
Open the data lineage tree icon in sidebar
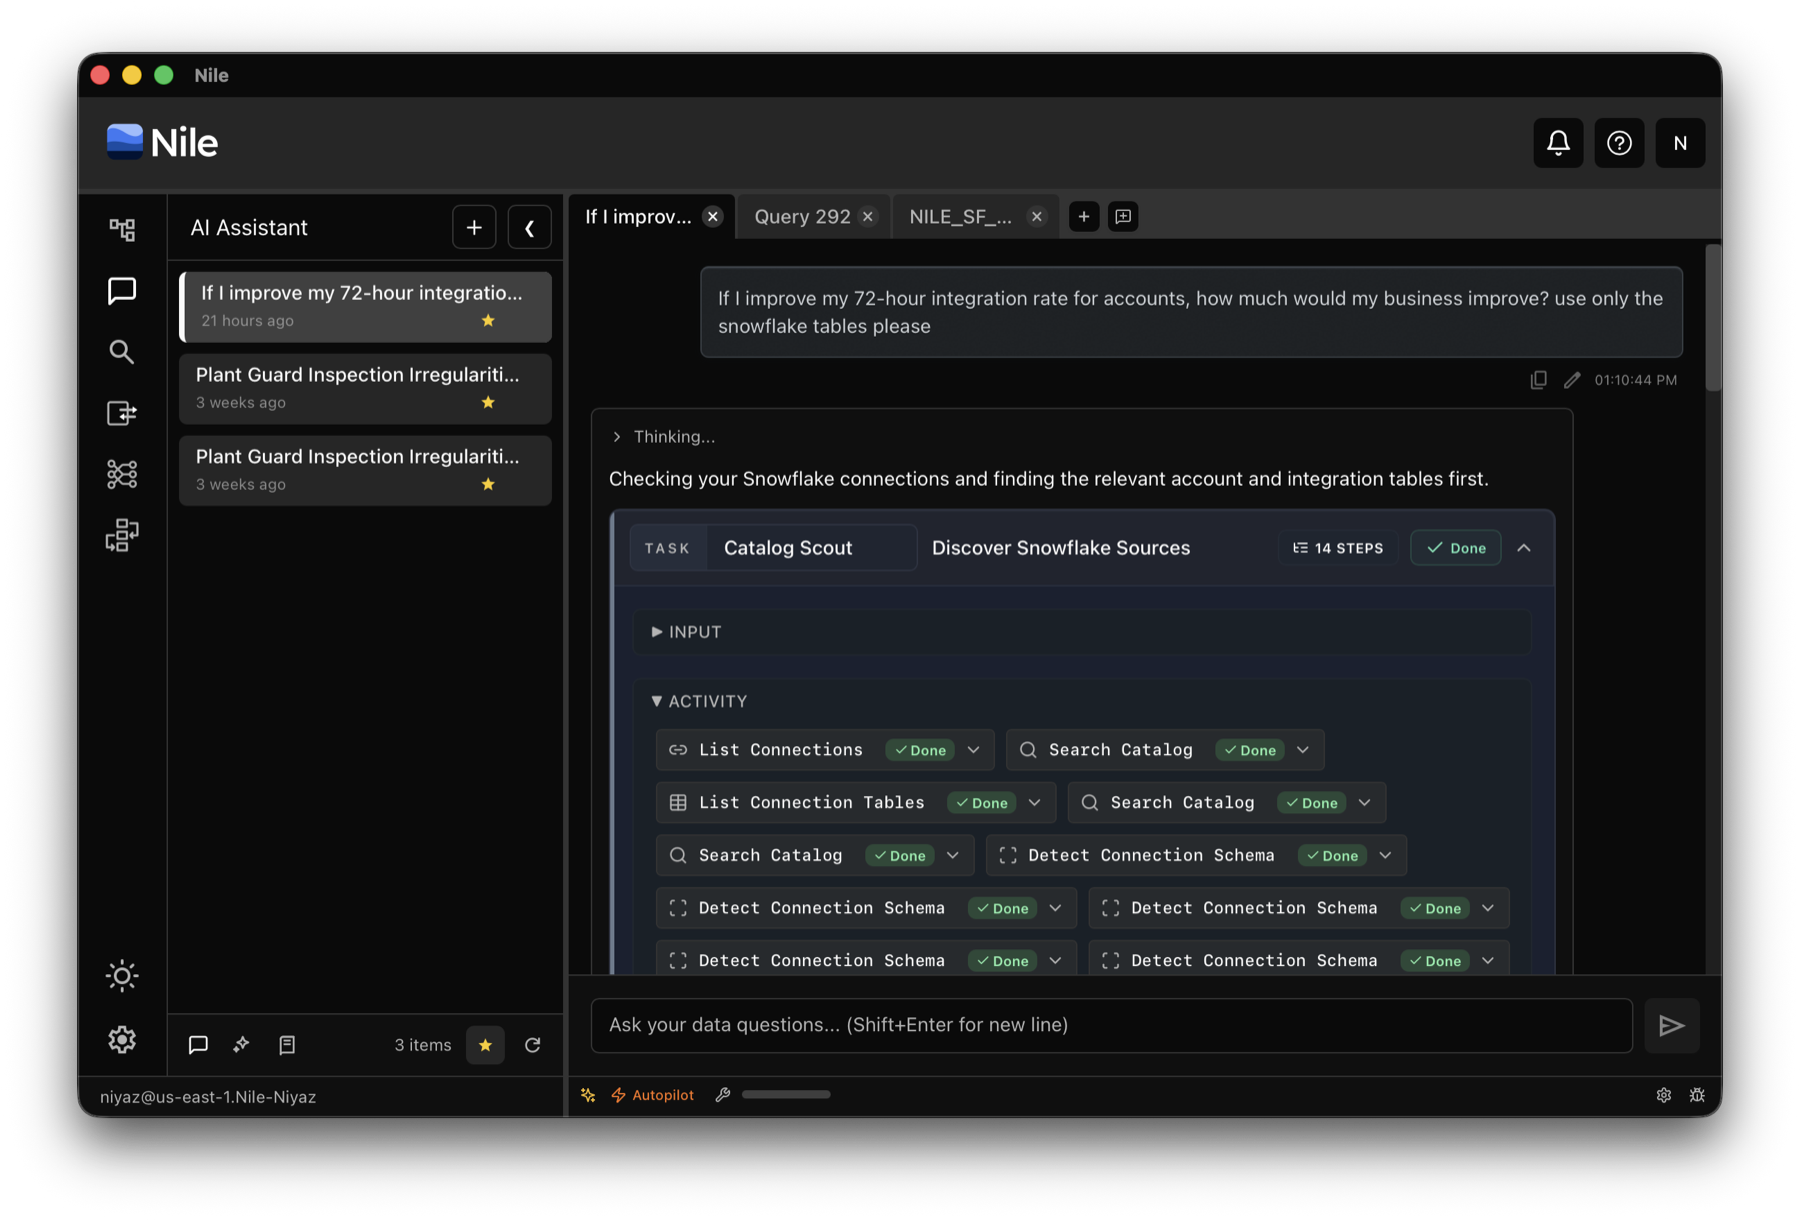coord(122,230)
